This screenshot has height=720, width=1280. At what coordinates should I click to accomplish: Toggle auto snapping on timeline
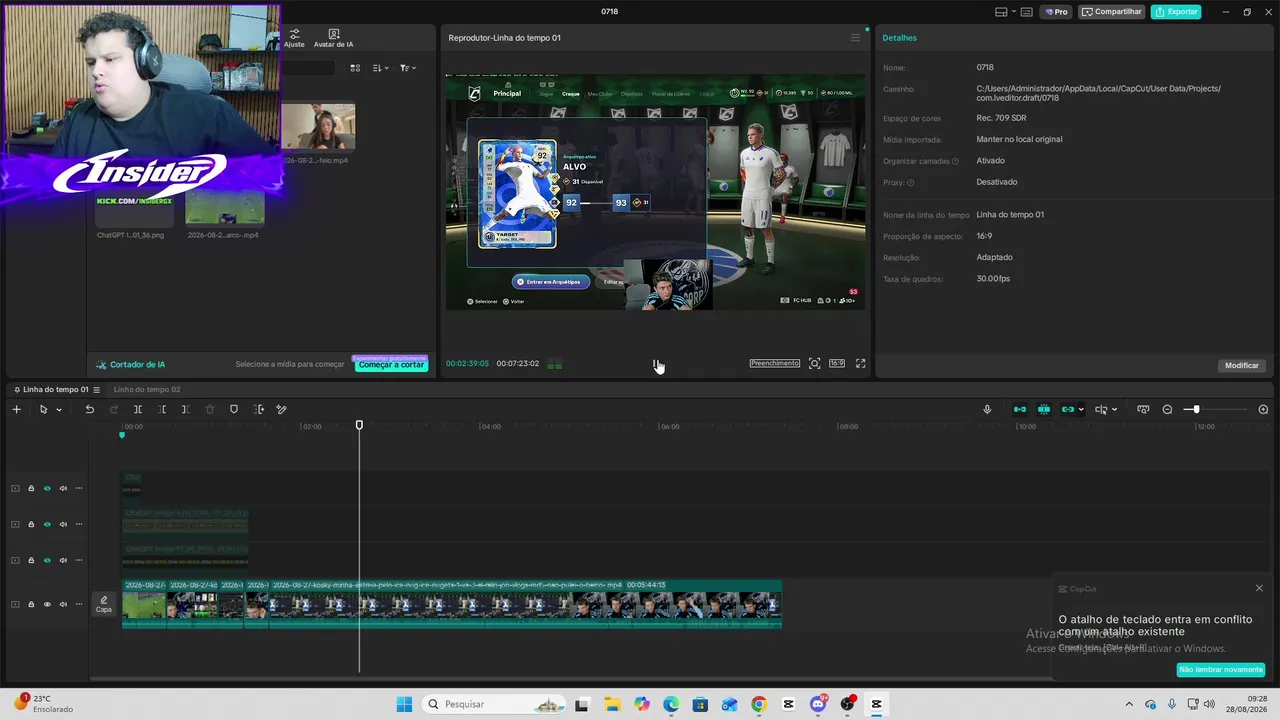click(x=1044, y=409)
